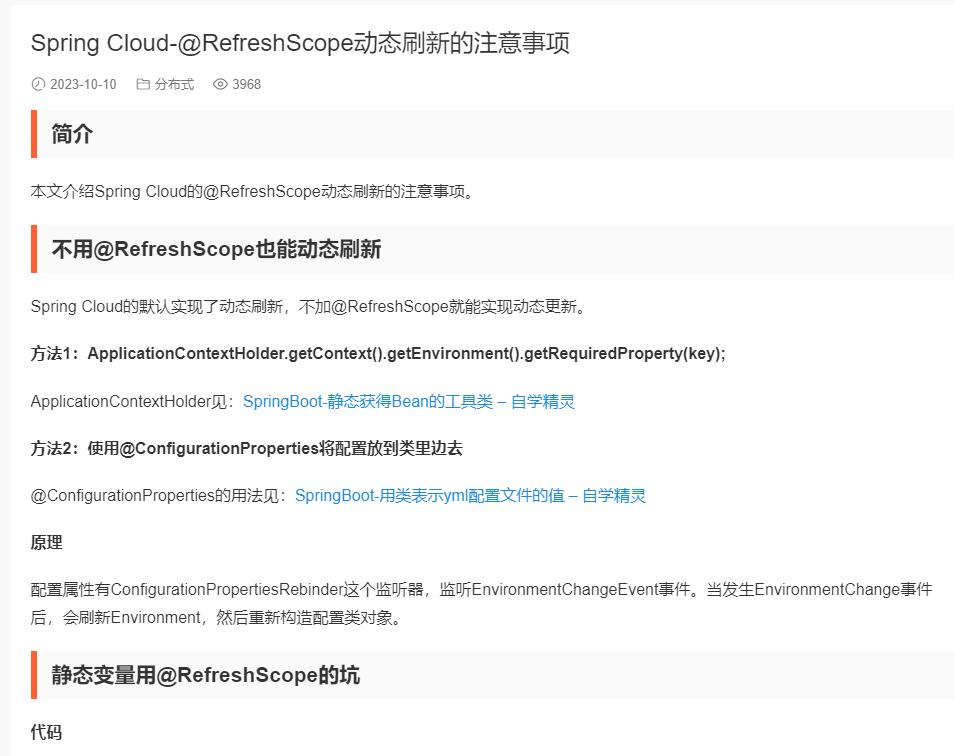954x756 pixels.
Task: Open the 分布式 category link
Action: (174, 84)
